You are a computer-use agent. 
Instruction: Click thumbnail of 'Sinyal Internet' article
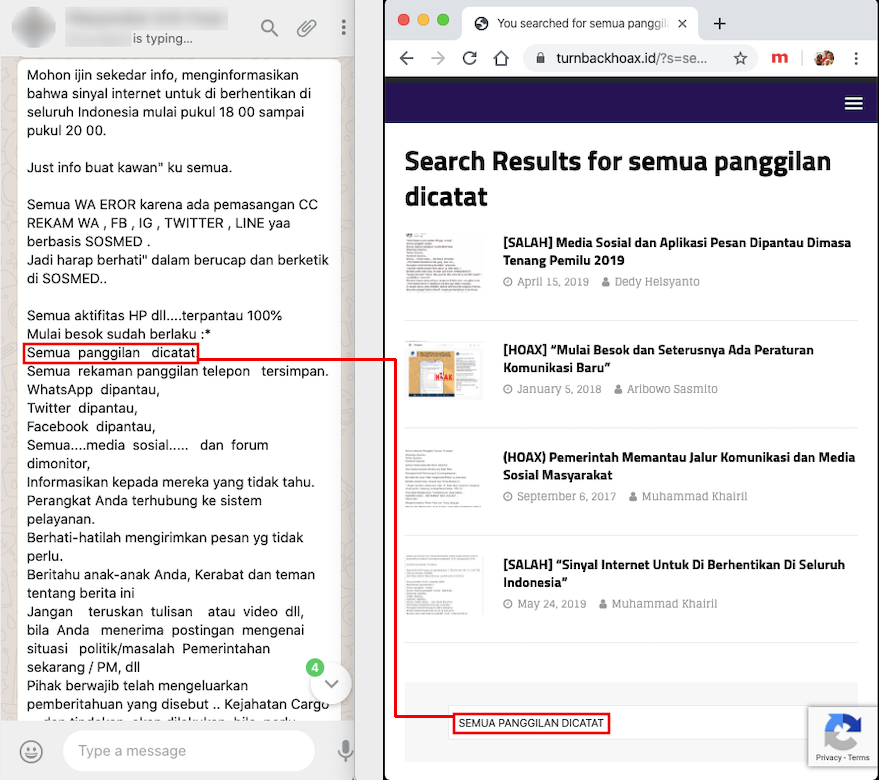pos(444,584)
